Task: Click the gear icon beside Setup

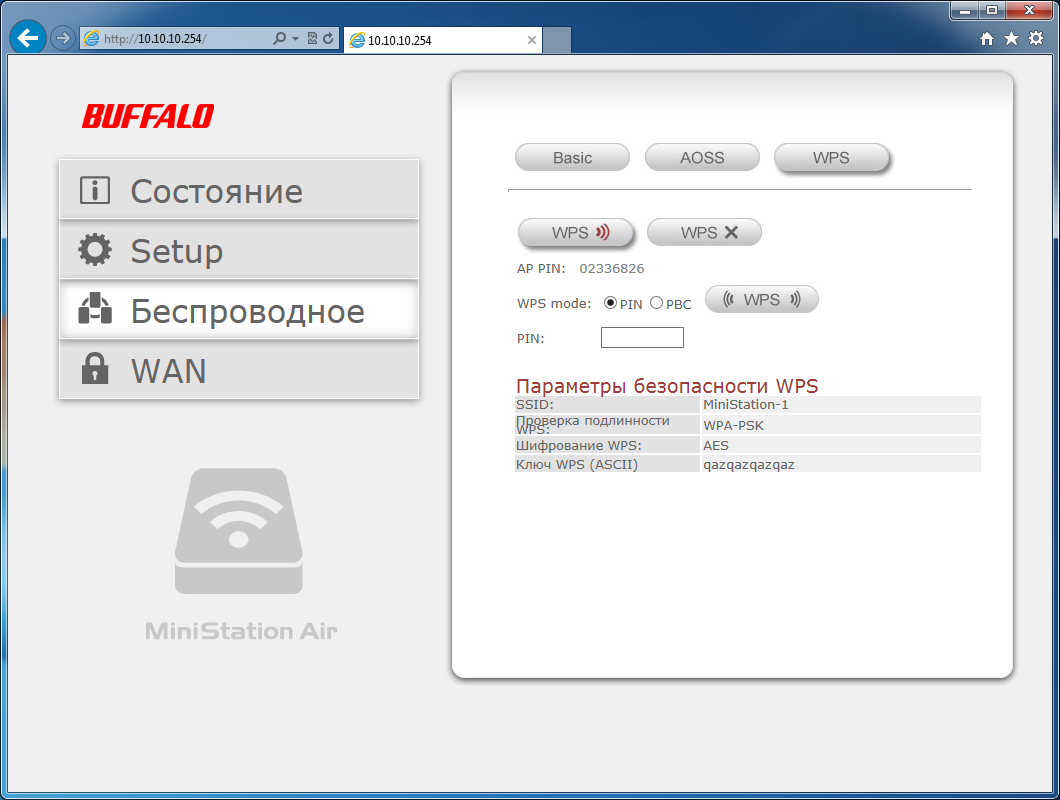Action: point(95,250)
